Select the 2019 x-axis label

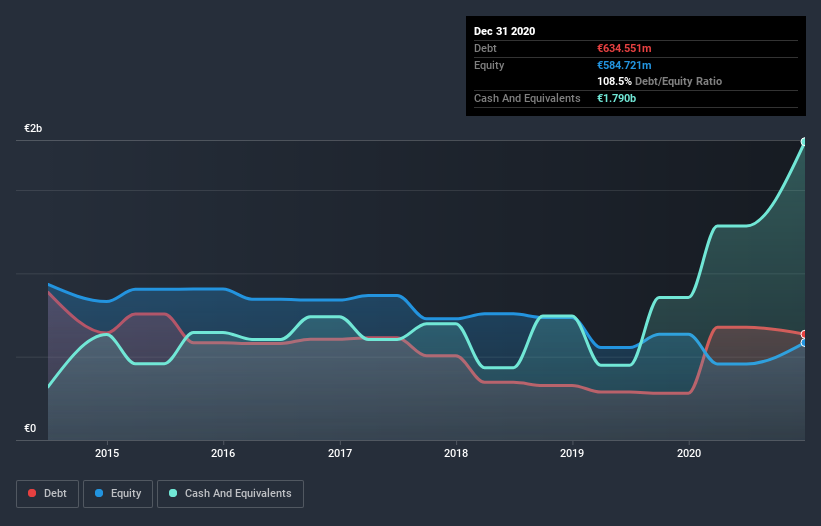tap(572, 453)
